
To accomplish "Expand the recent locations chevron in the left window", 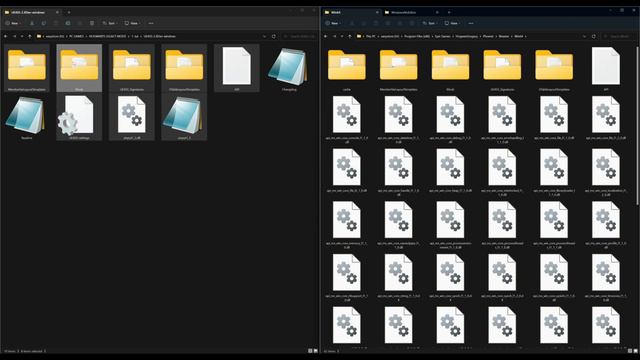I will 22,36.
